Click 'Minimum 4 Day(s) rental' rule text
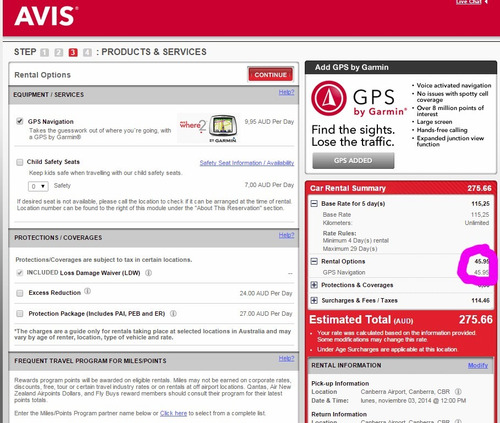Image resolution: width=500 pixels, height=423 pixels. 356,240
